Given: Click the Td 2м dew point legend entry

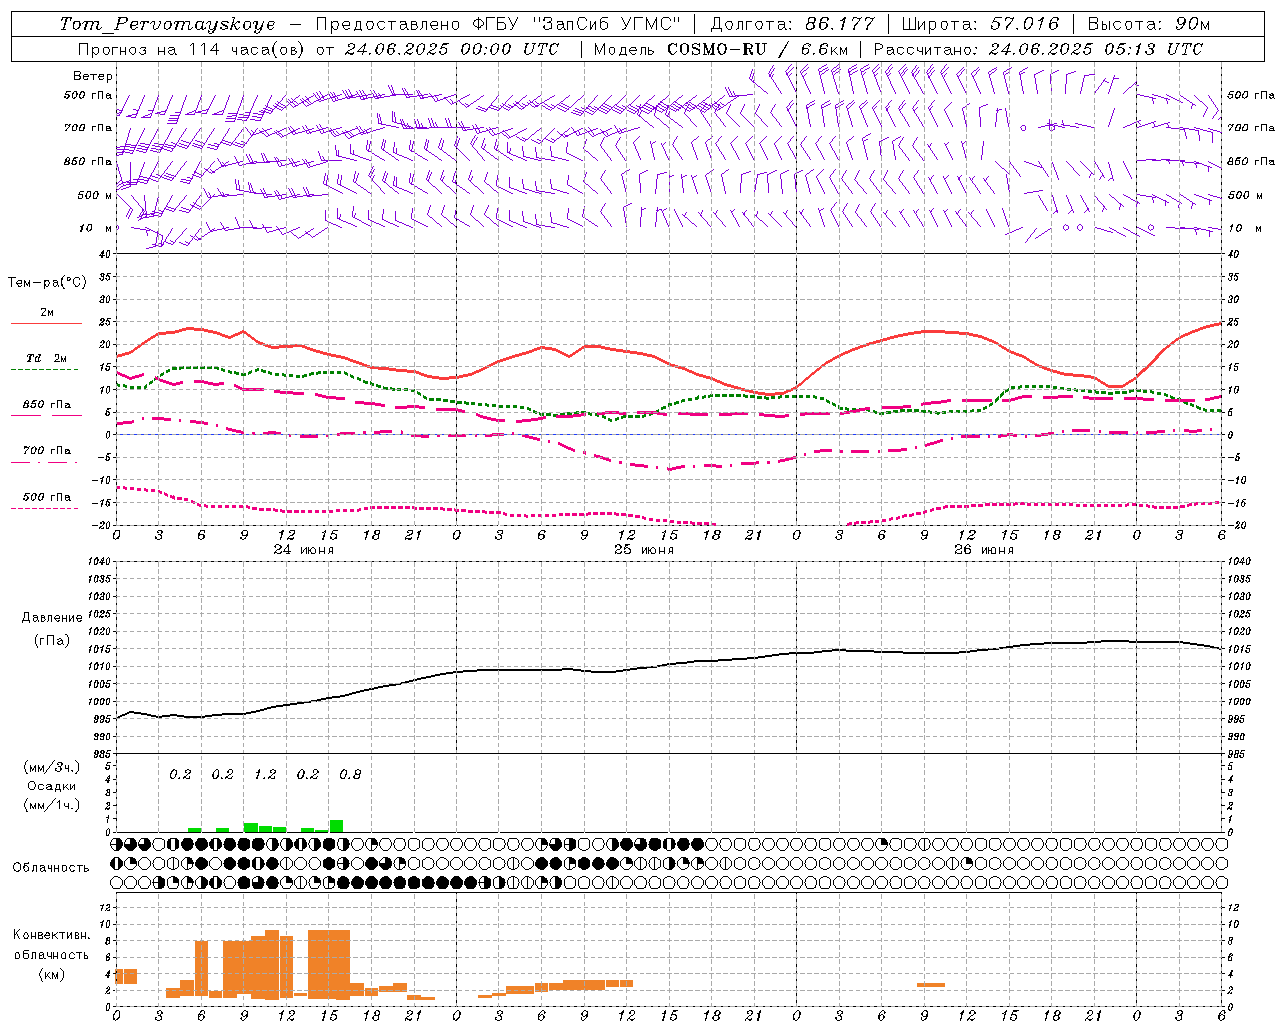Looking at the screenshot, I should coord(47,358).
